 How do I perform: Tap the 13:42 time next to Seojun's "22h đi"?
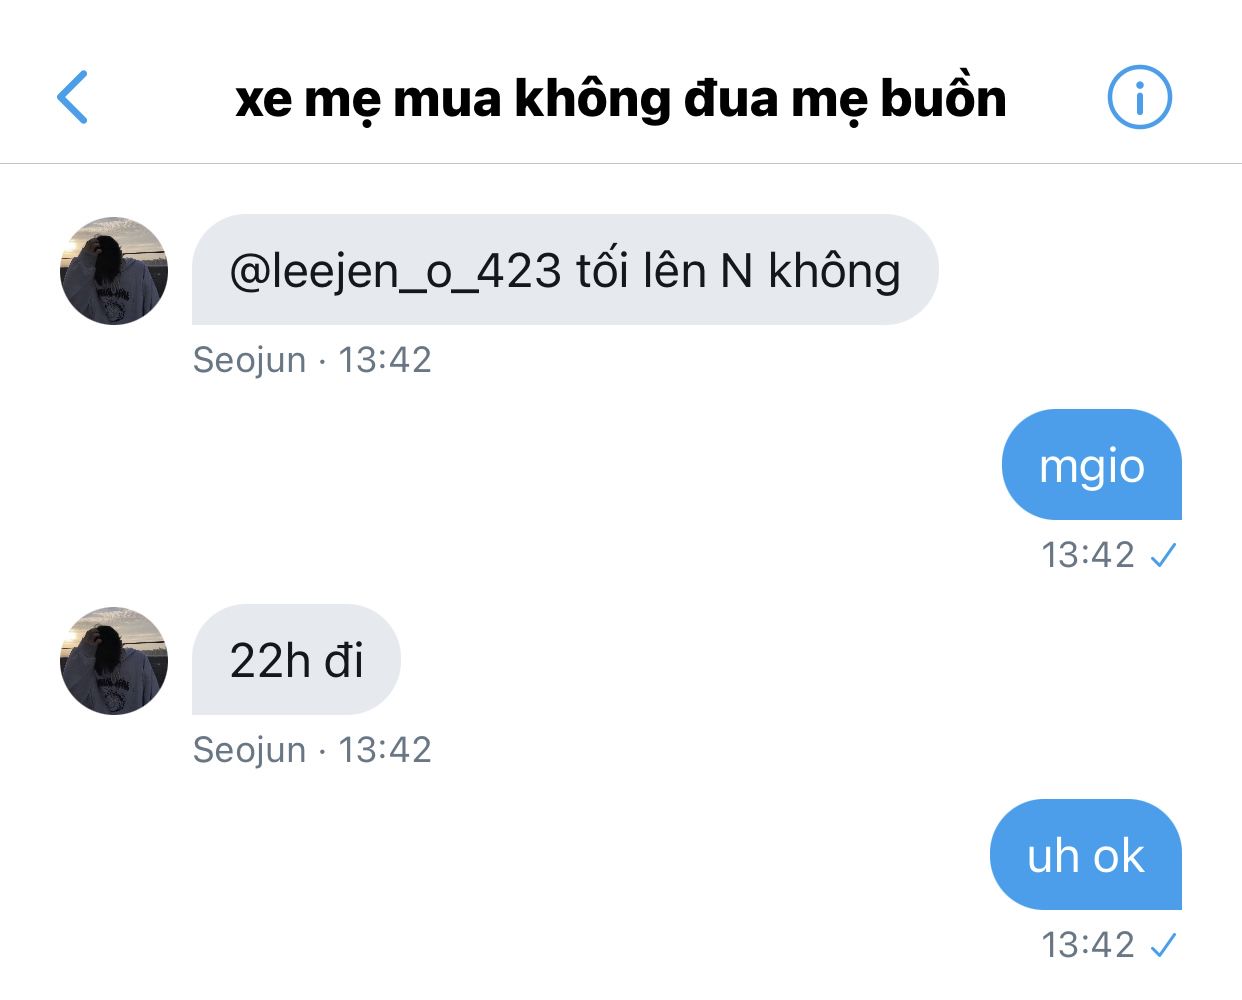(385, 750)
